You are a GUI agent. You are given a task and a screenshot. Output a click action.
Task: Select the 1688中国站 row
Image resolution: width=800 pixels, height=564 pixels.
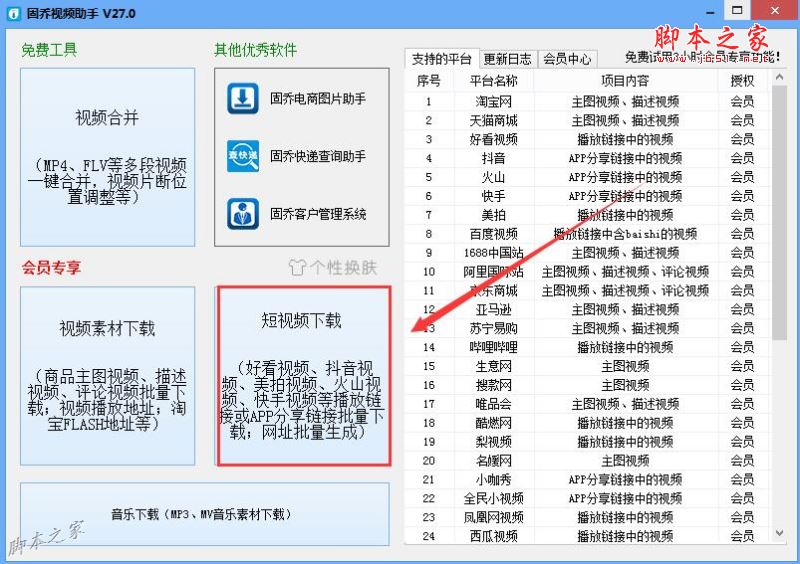[587, 253]
